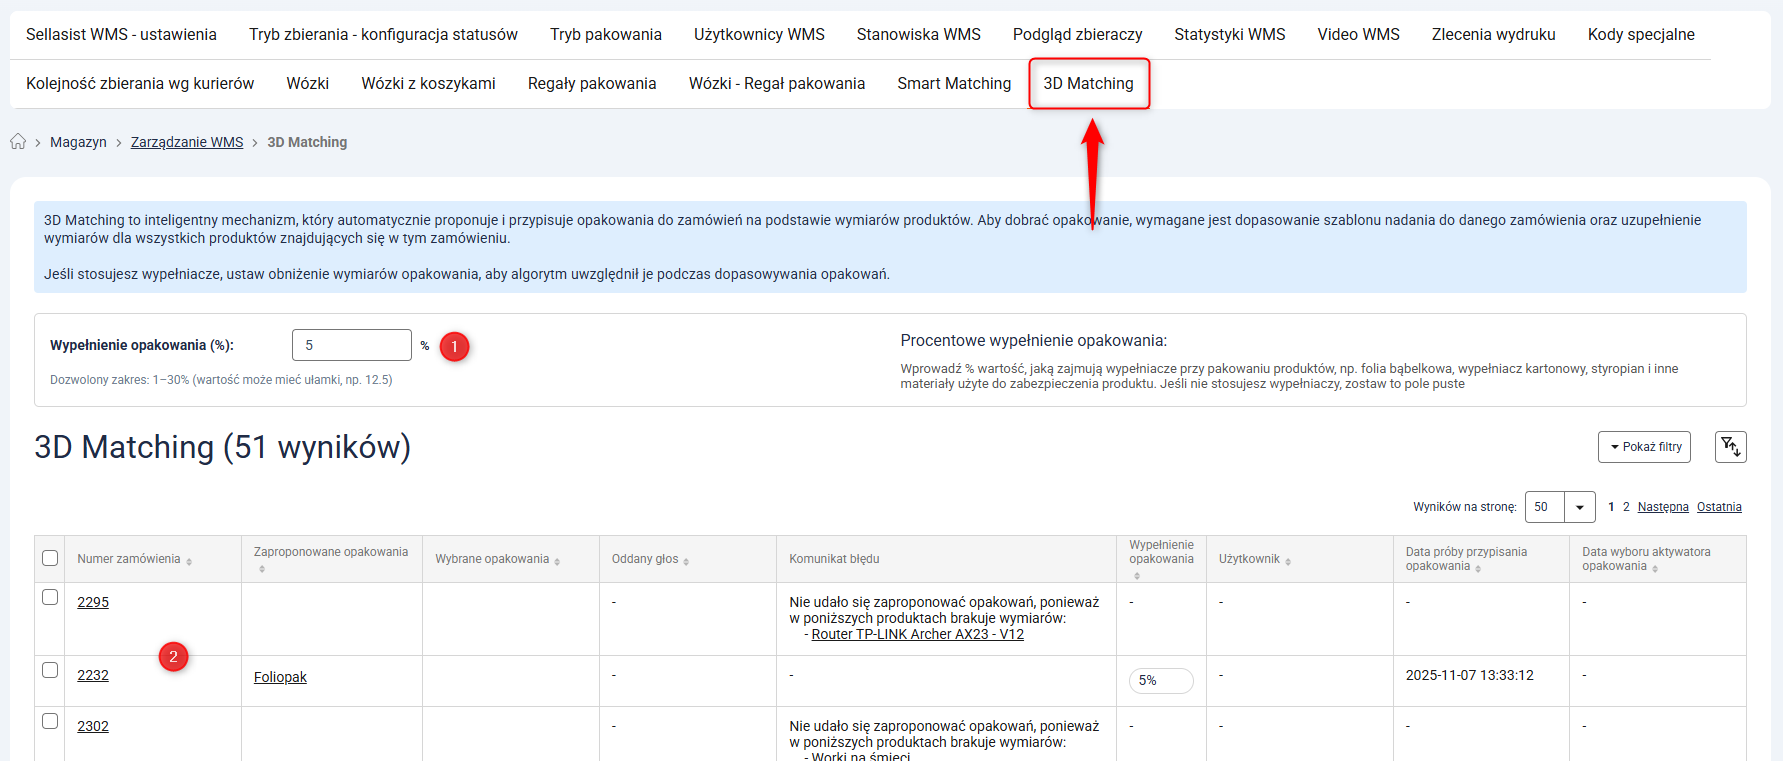Sort by Zaproponowane opakowania column arrows

(262, 569)
